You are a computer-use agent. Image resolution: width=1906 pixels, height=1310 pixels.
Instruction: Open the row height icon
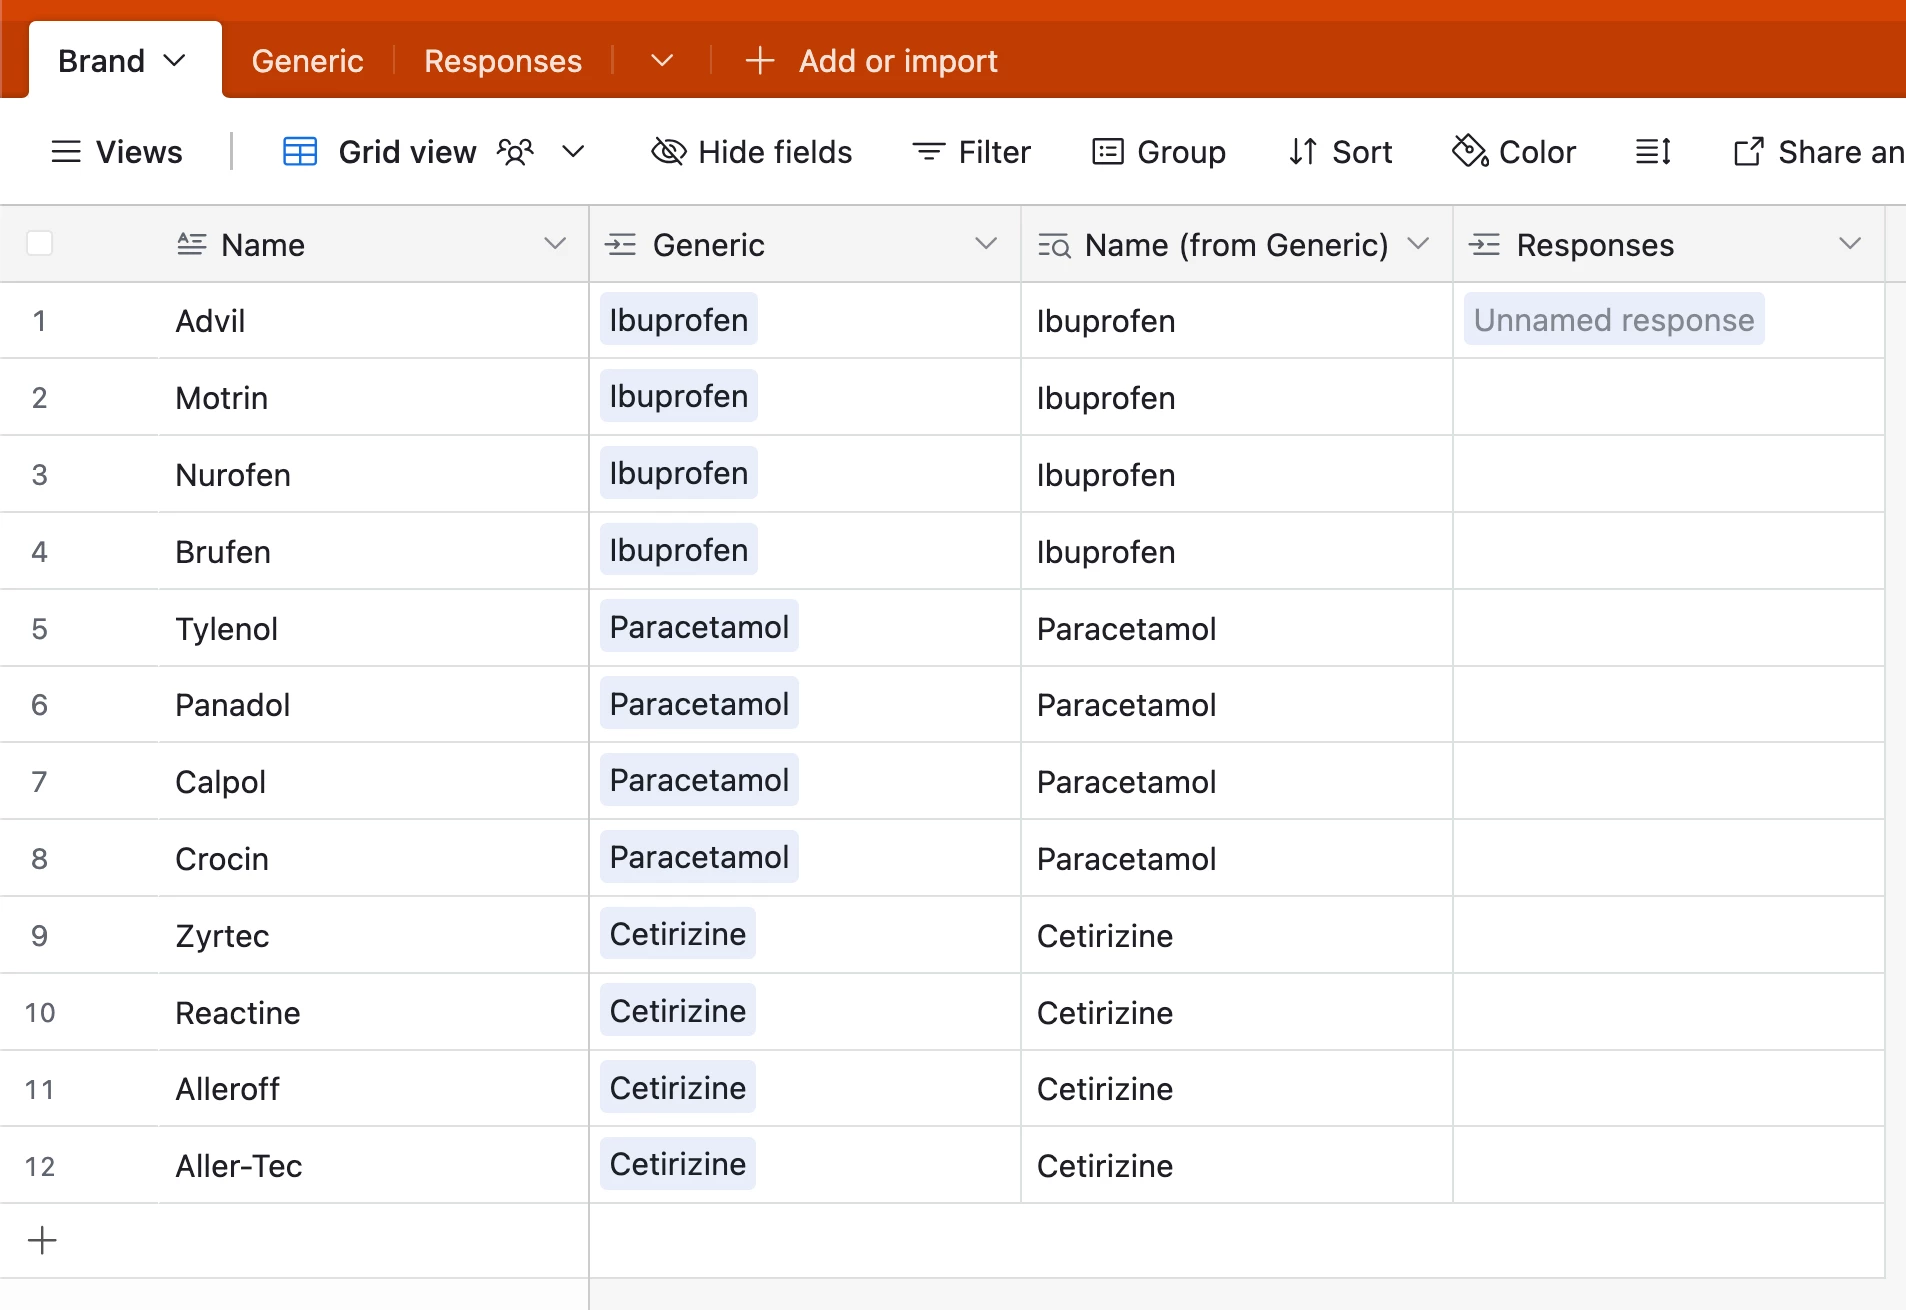pyautogui.click(x=1654, y=152)
